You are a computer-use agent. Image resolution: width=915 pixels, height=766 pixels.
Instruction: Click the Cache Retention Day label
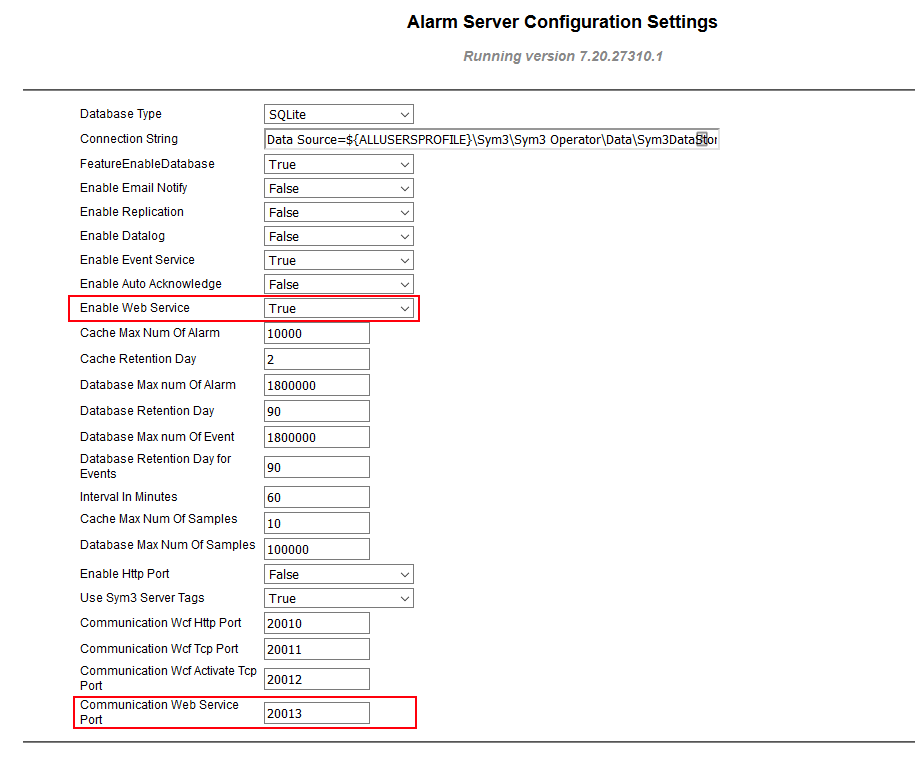click(138, 359)
